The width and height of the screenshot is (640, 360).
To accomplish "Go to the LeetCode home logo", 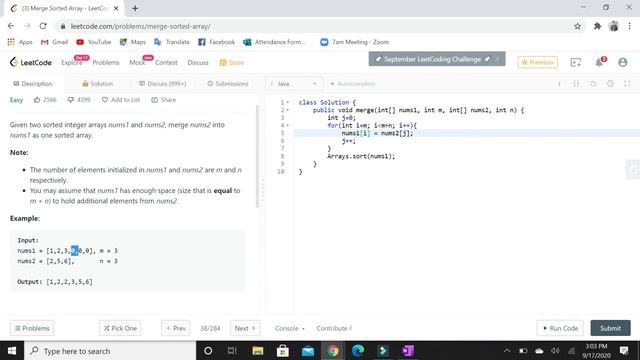I will pos(31,62).
